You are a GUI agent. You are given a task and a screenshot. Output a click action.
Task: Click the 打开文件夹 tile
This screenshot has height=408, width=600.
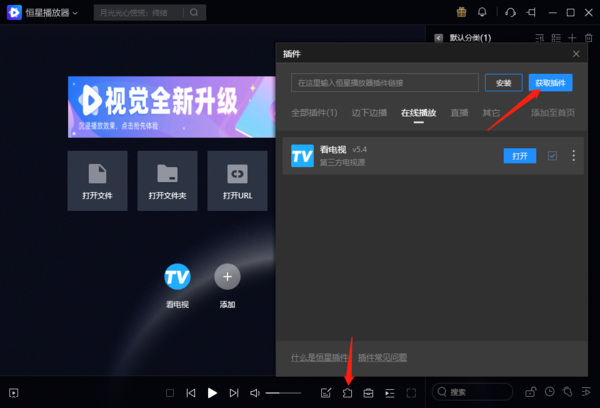tap(167, 181)
